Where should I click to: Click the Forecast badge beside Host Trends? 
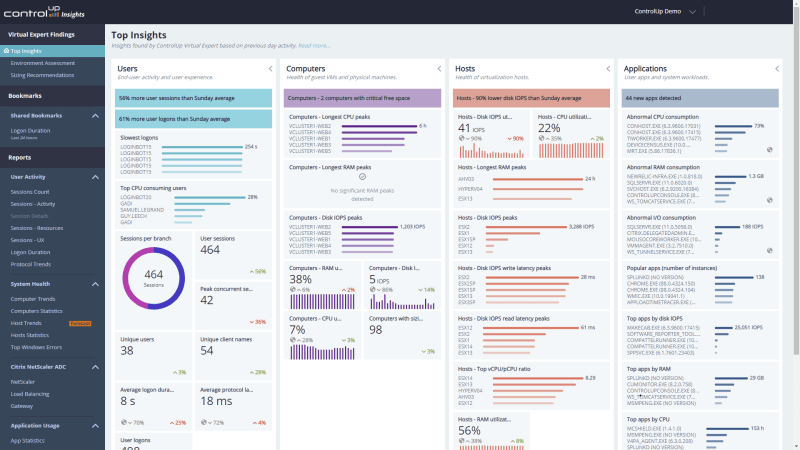(x=80, y=323)
